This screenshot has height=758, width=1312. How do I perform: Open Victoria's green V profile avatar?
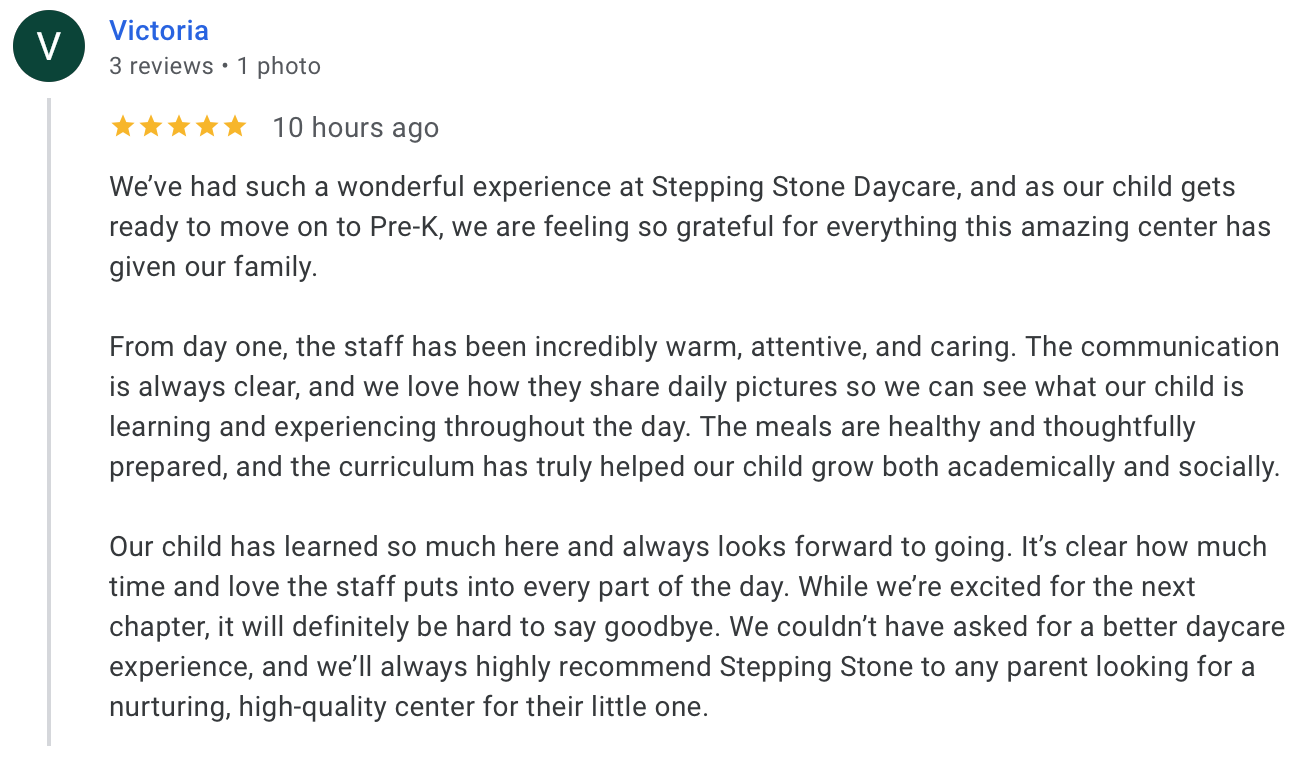[48, 46]
